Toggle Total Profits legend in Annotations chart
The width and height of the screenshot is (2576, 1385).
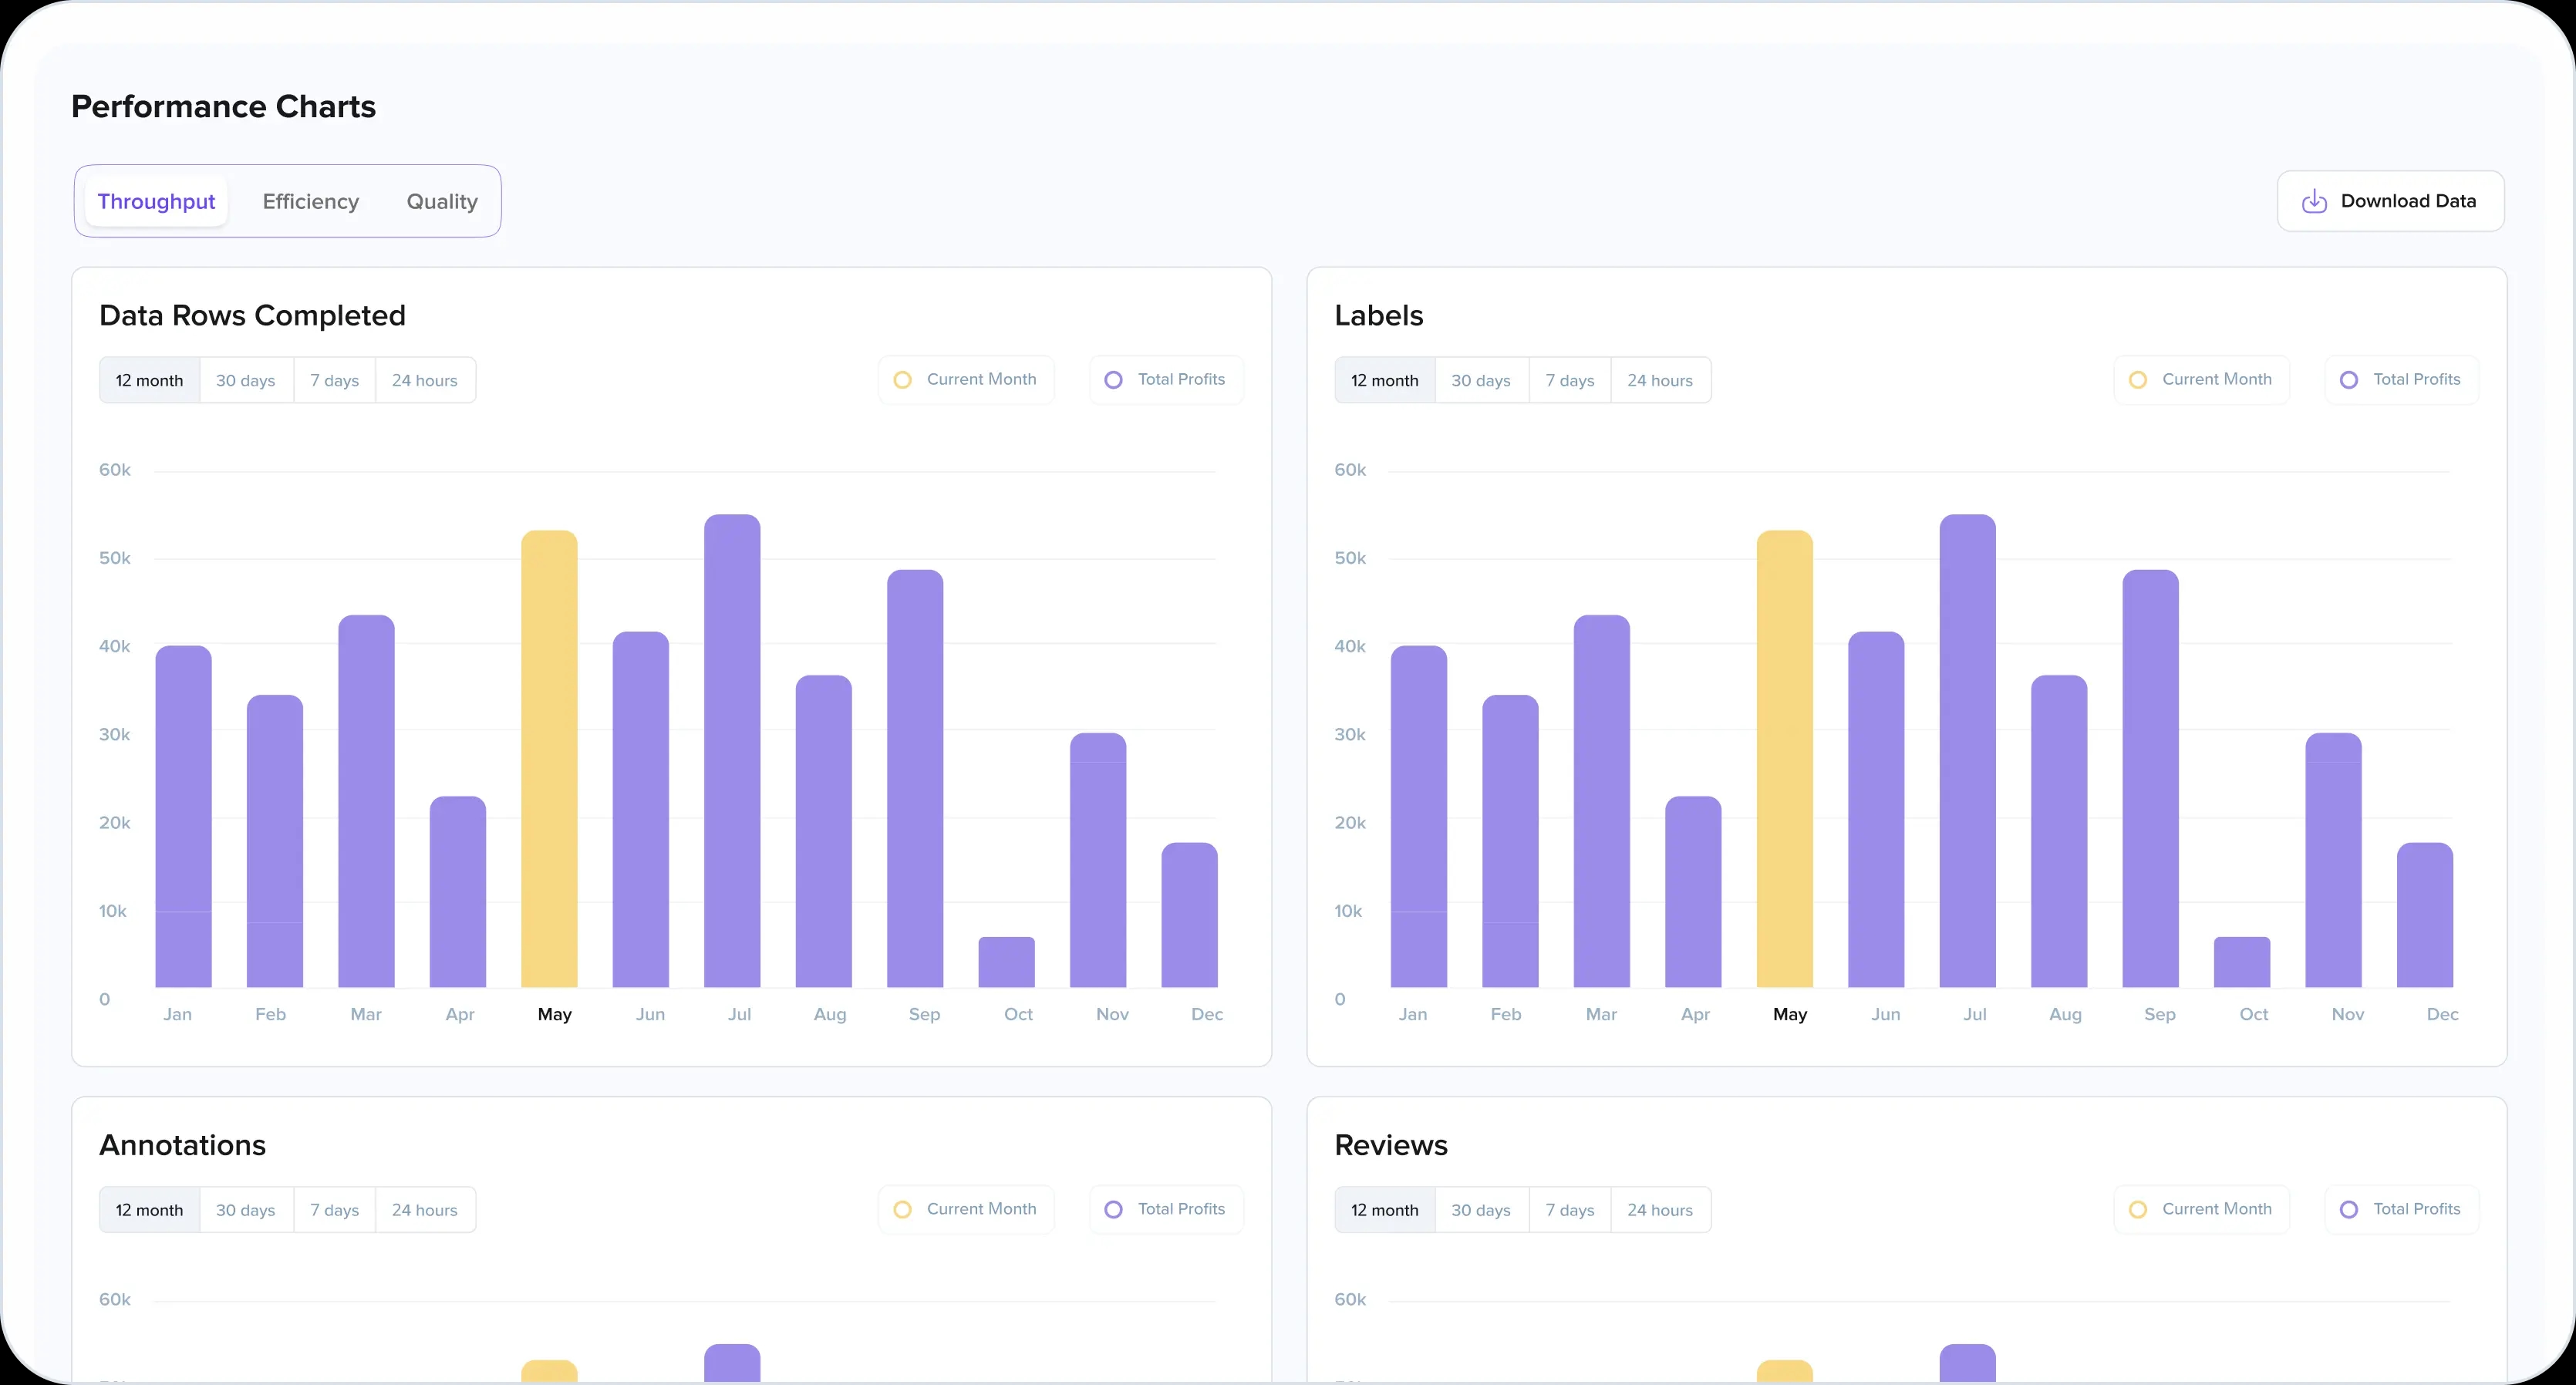[1165, 1209]
